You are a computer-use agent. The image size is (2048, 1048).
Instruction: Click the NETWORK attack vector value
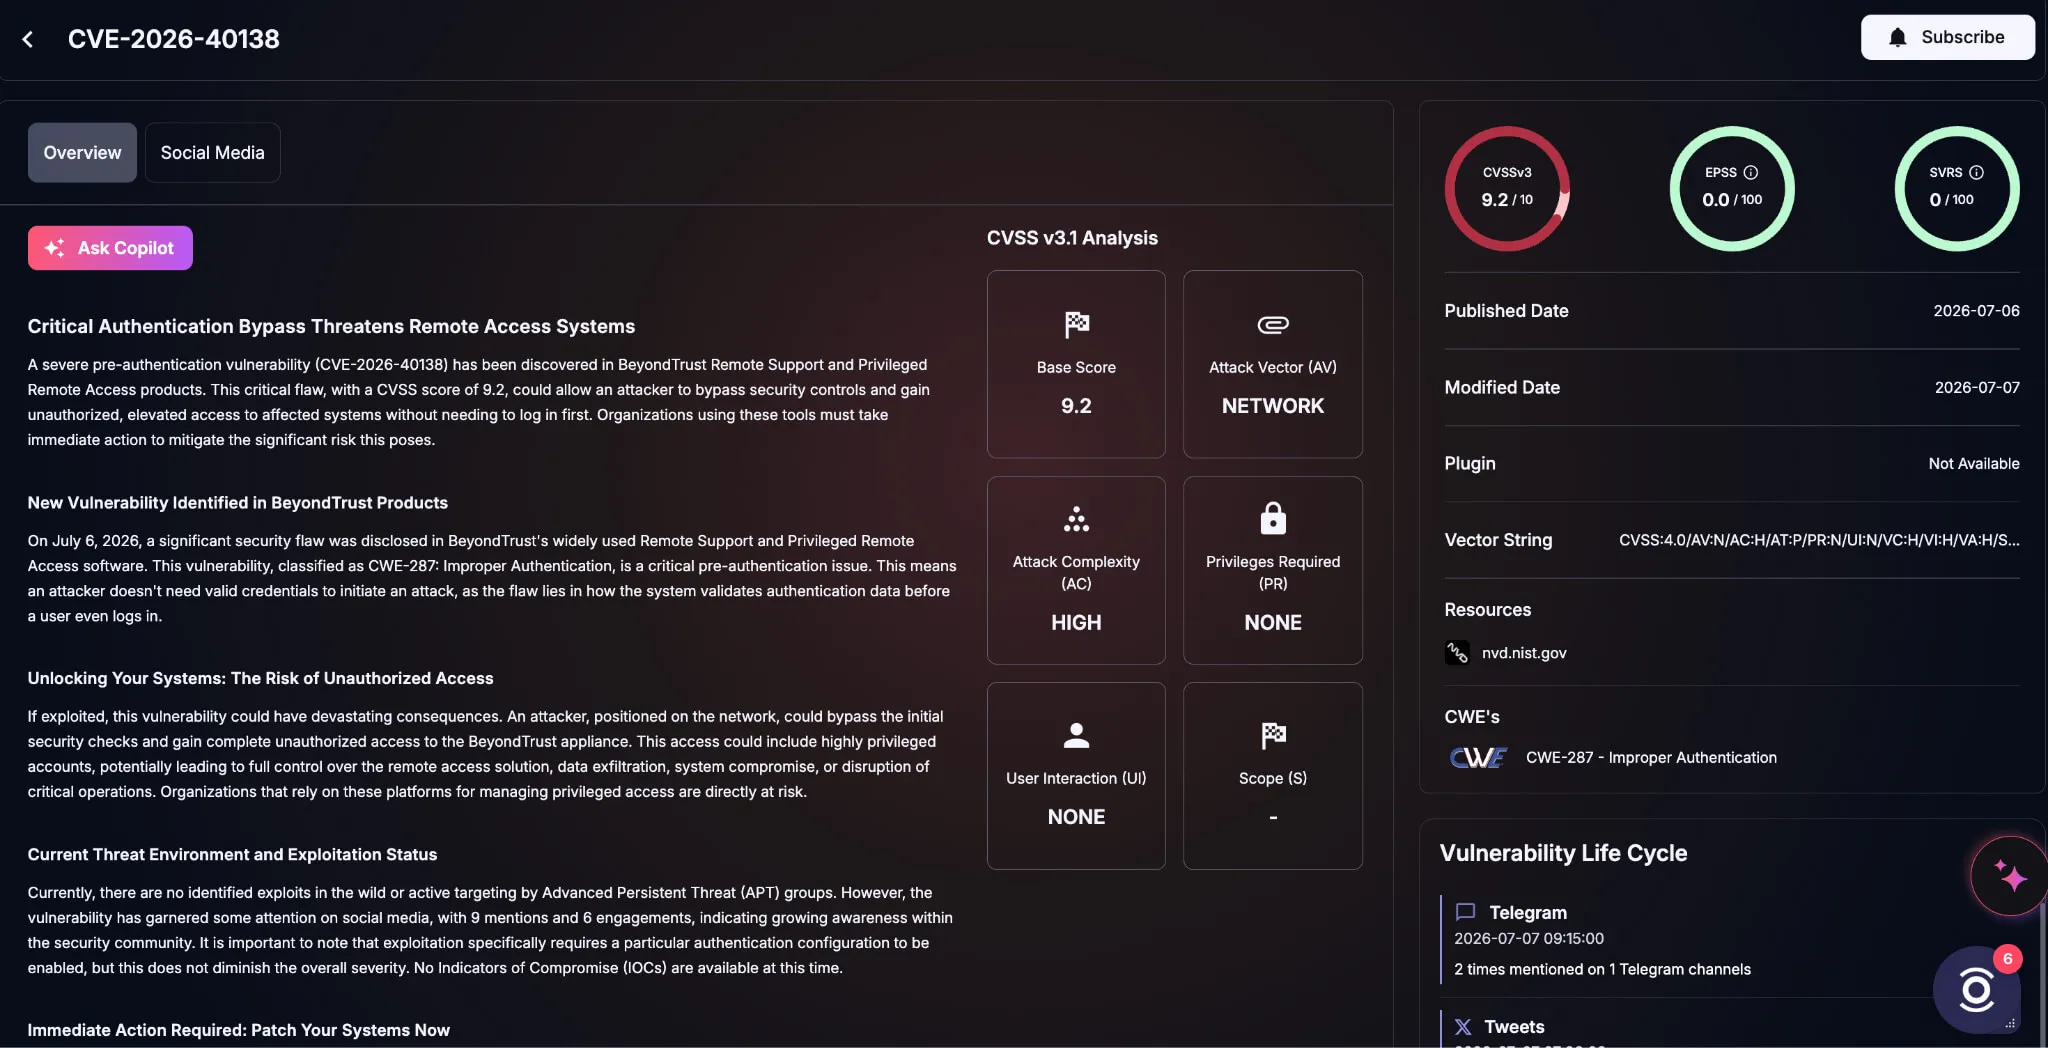point(1272,406)
